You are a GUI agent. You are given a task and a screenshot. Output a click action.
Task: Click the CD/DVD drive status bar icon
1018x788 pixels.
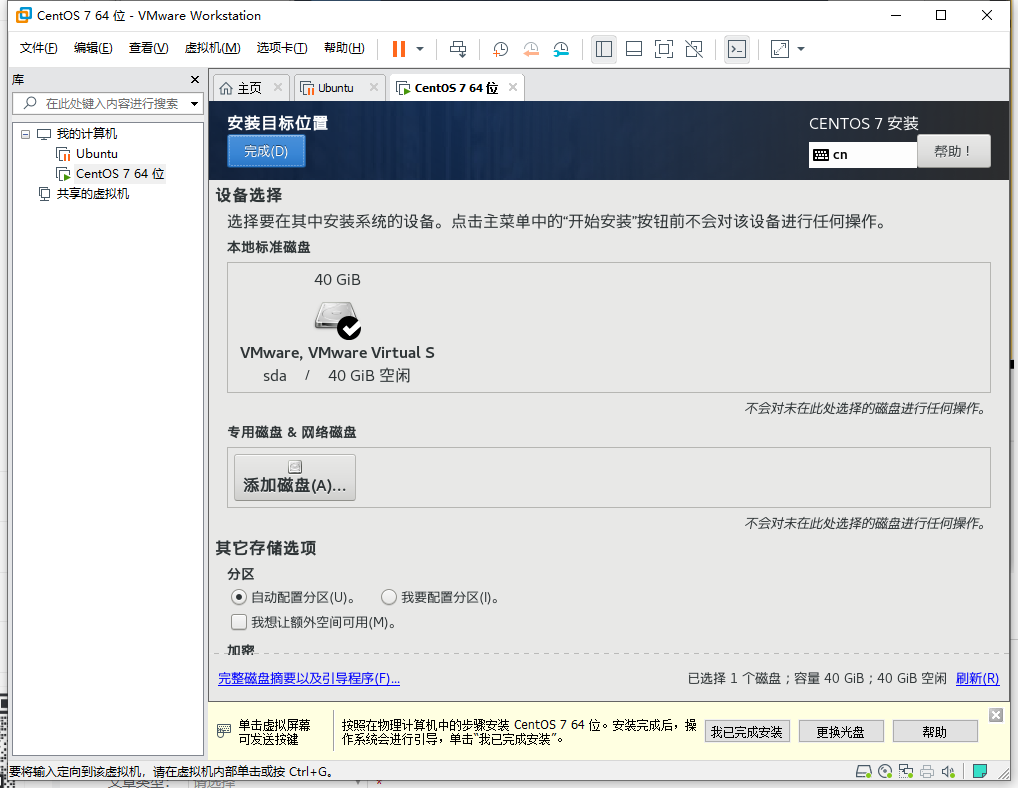pos(885,771)
